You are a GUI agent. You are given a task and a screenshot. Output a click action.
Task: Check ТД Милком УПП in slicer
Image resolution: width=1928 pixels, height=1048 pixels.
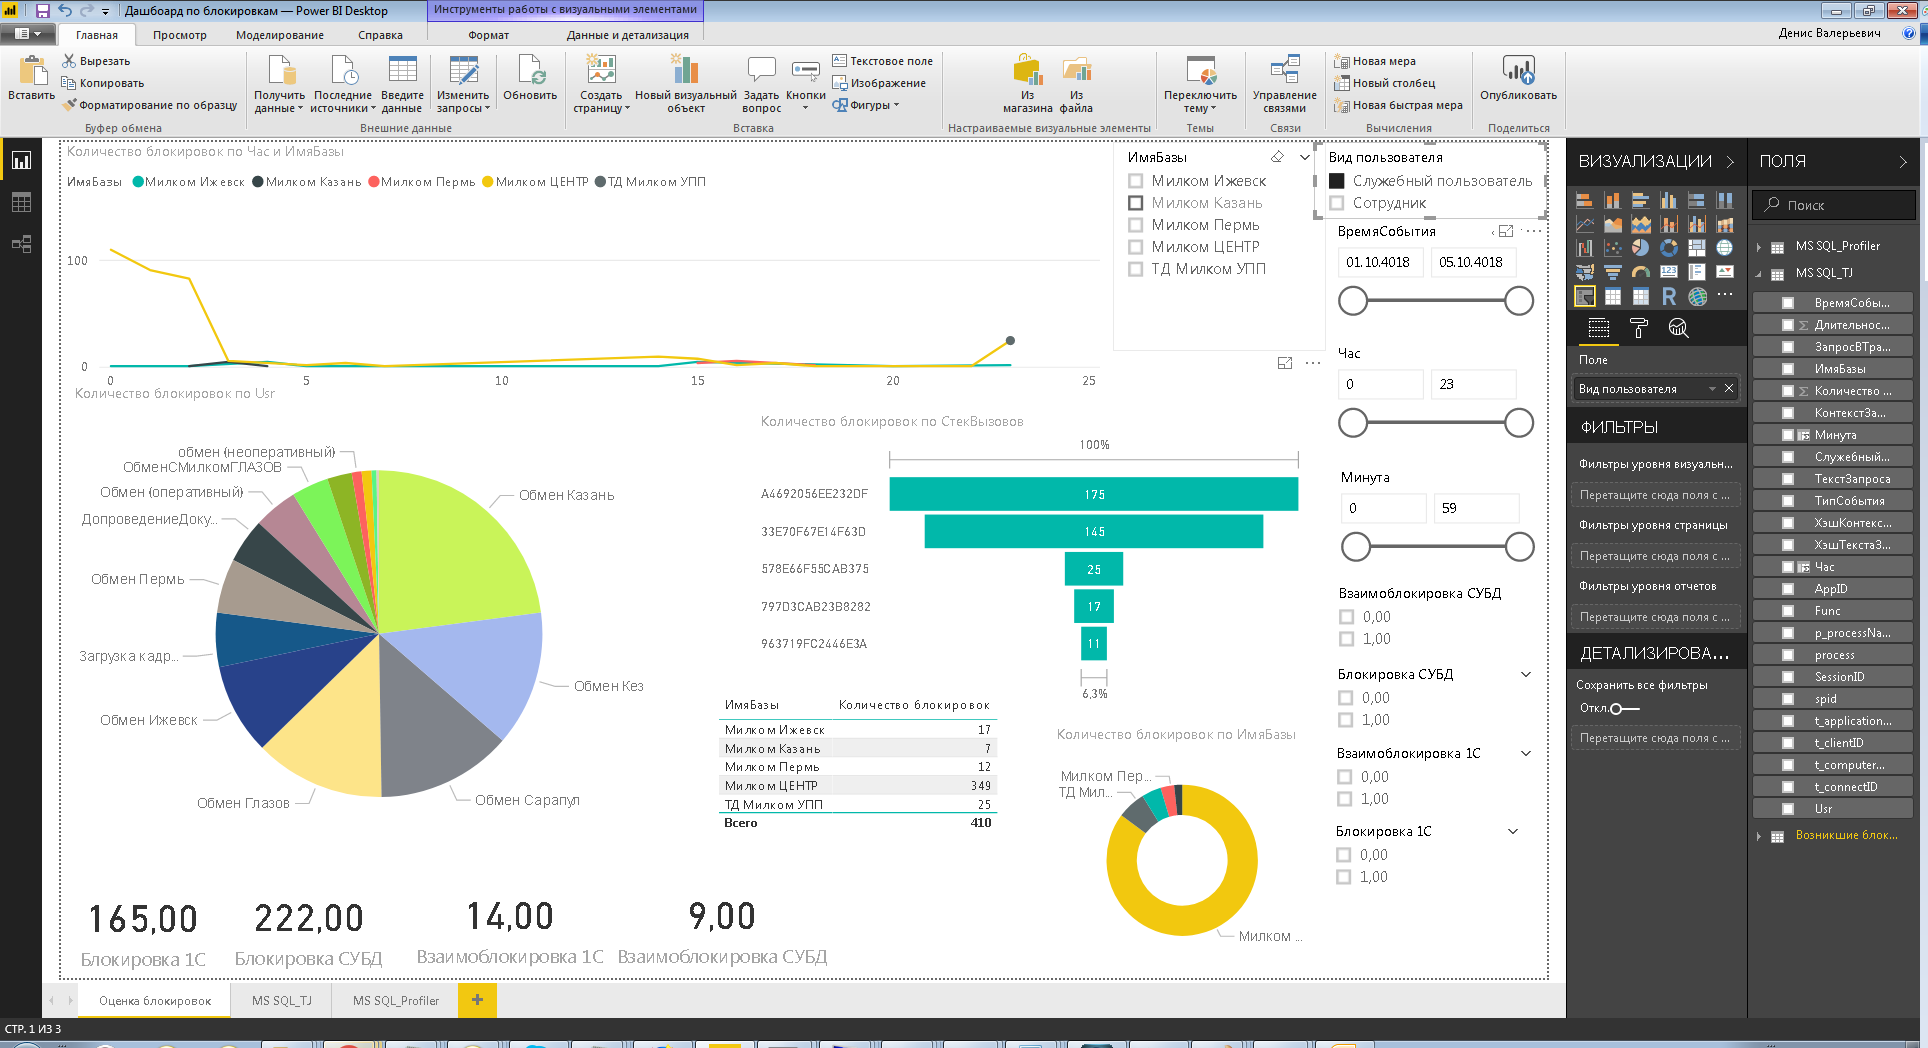(1135, 269)
